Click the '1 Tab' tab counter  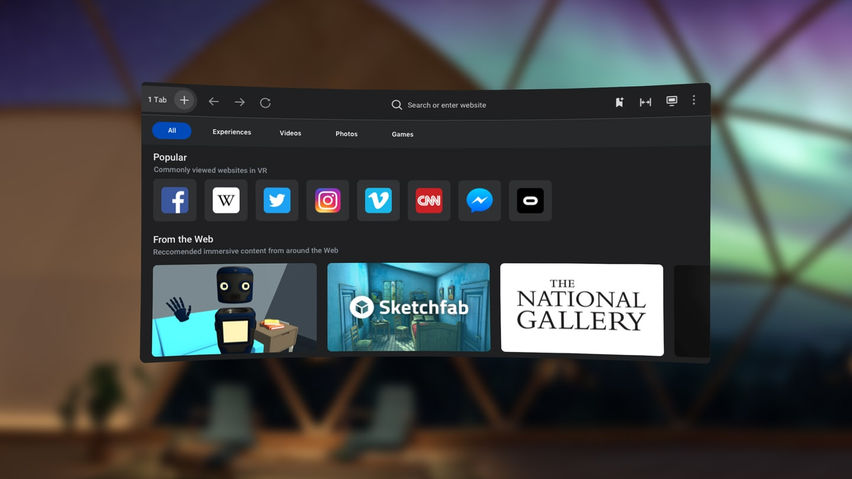tap(158, 100)
